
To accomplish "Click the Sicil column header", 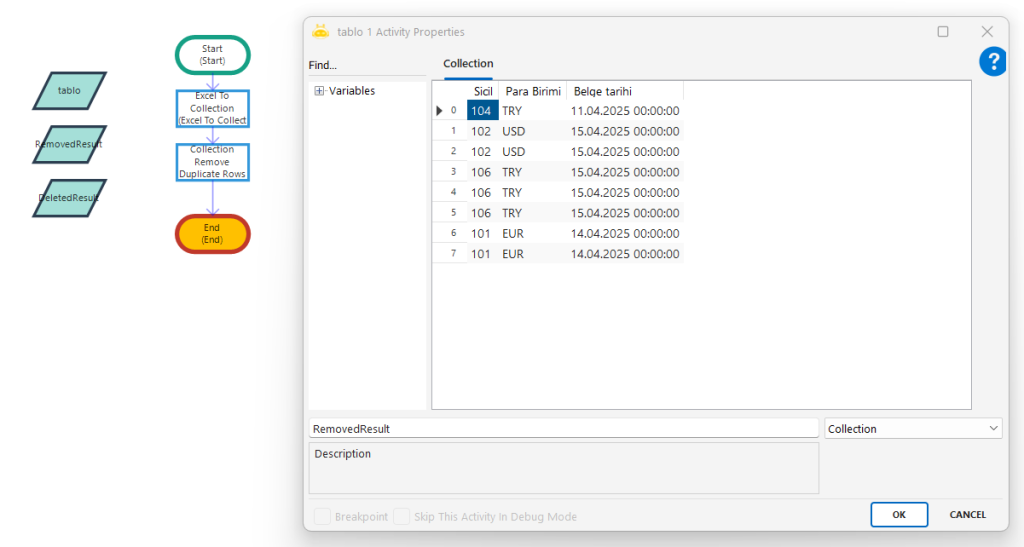I will pos(483,91).
